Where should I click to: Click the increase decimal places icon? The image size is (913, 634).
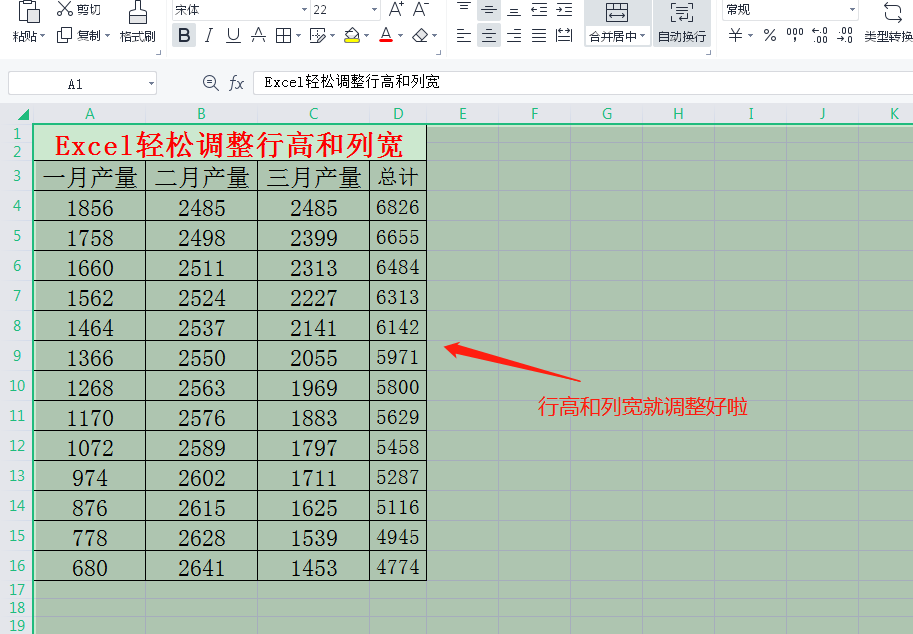point(820,36)
